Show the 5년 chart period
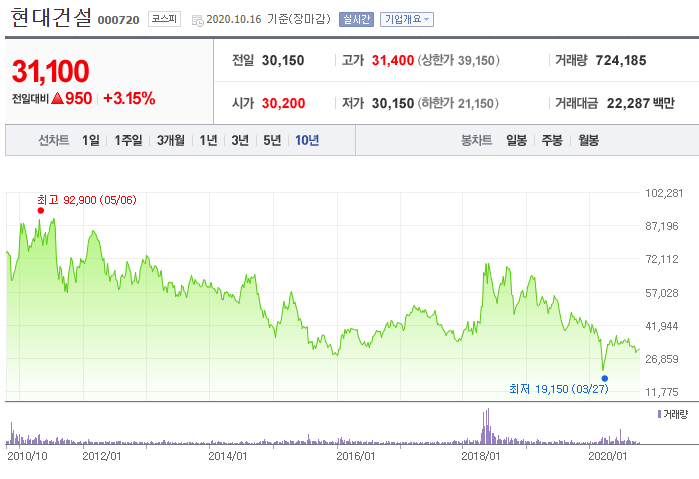Image resolution: width=699 pixels, height=479 pixels. [x=272, y=140]
